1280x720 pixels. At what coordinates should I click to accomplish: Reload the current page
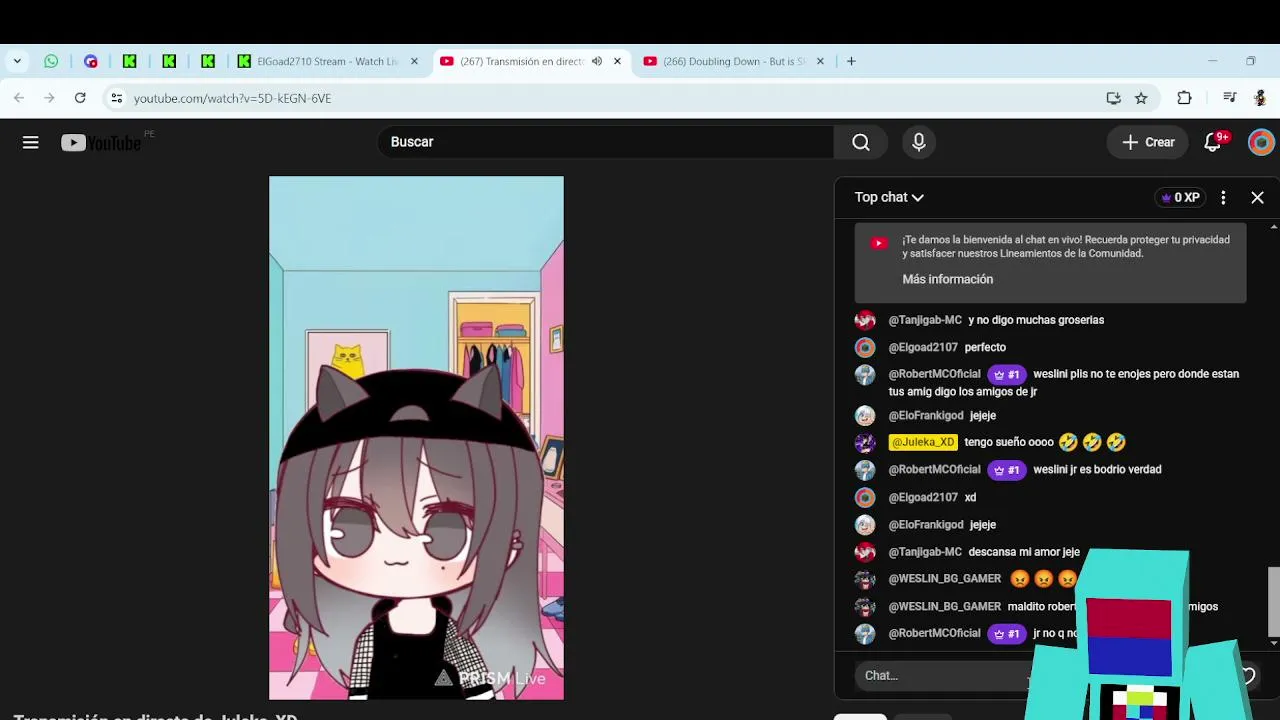coord(80,98)
